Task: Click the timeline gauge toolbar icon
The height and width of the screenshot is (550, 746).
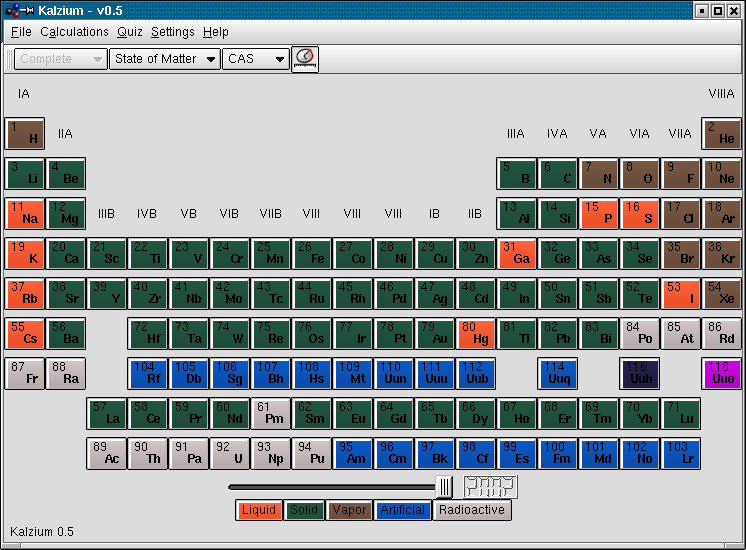Action: coord(304,59)
